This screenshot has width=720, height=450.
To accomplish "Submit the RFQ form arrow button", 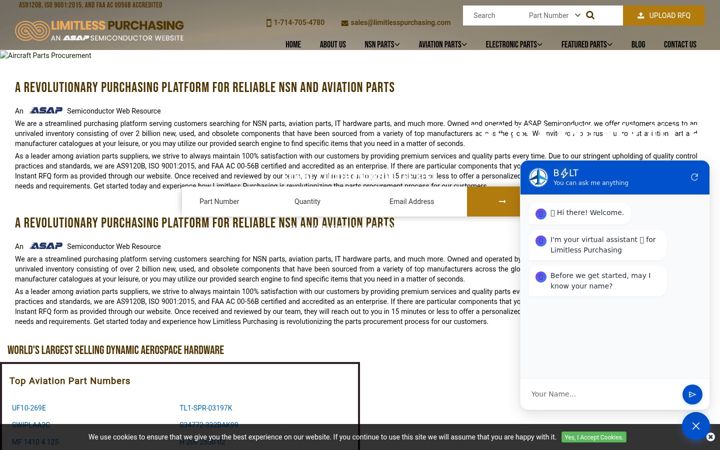I will coord(494,201).
